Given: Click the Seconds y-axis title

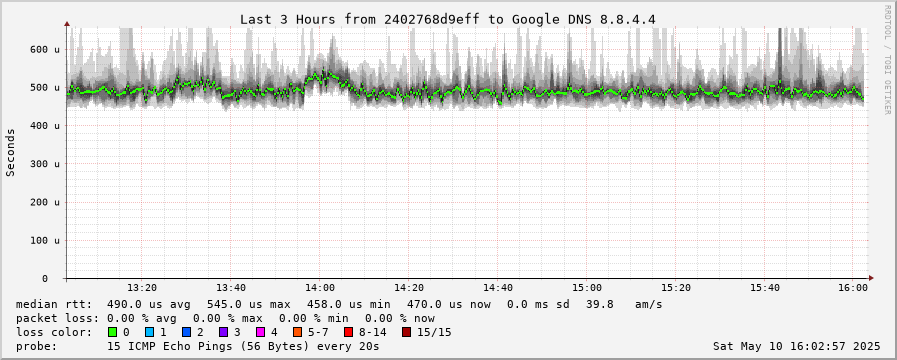Looking at the screenshot, I should pos(11,152).
